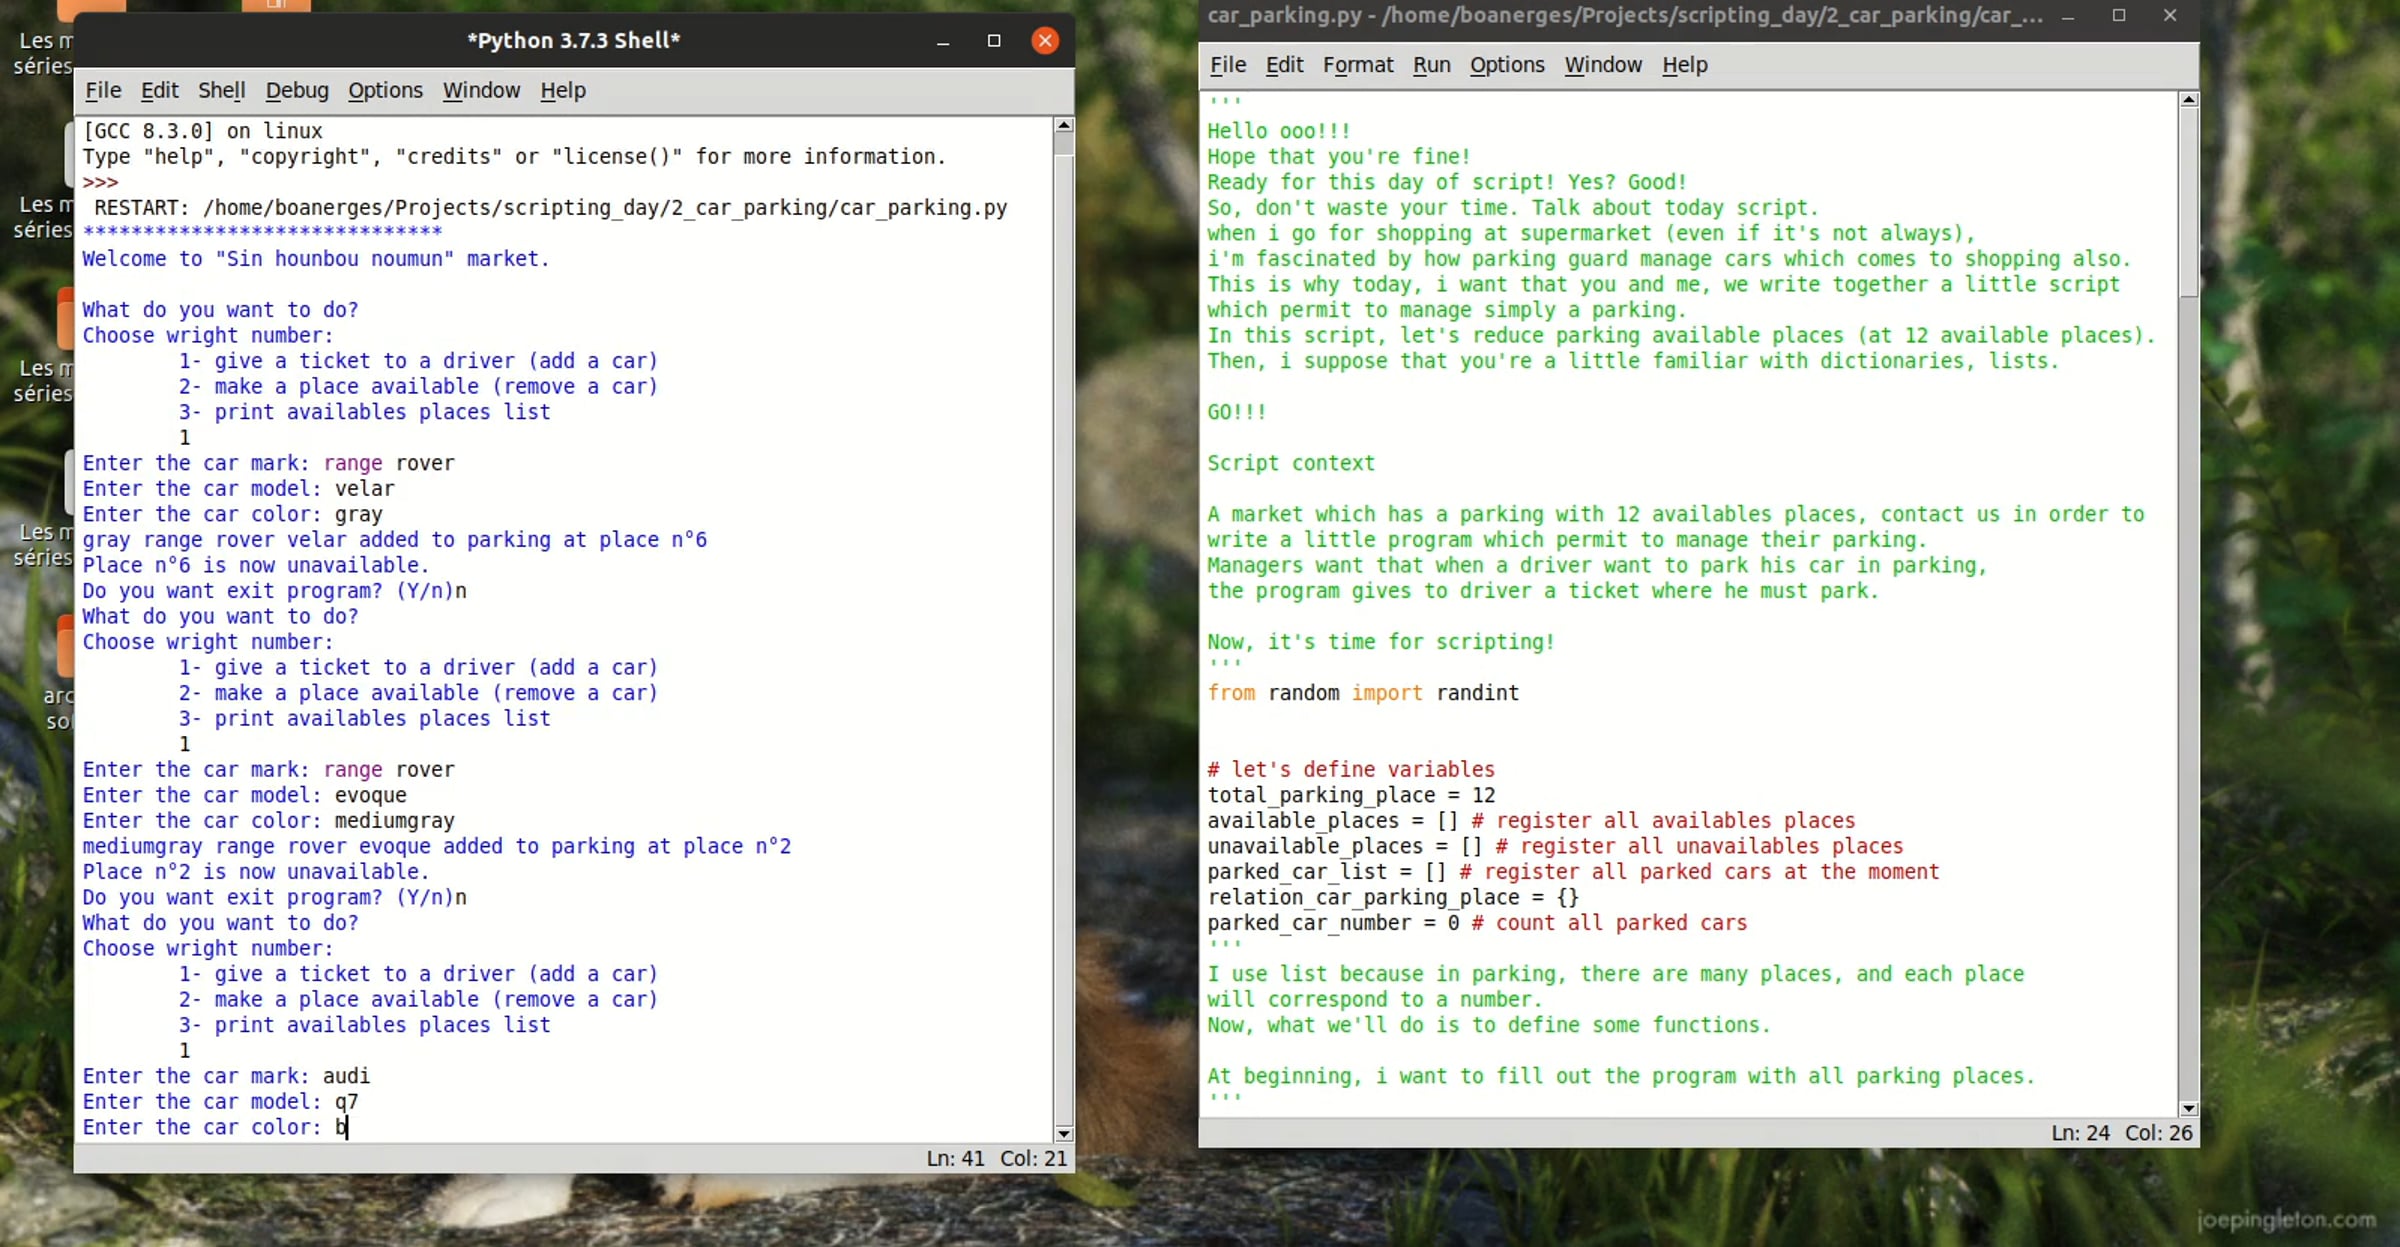Click 'Enter the car color: mediumgray' line

point(268,821)
